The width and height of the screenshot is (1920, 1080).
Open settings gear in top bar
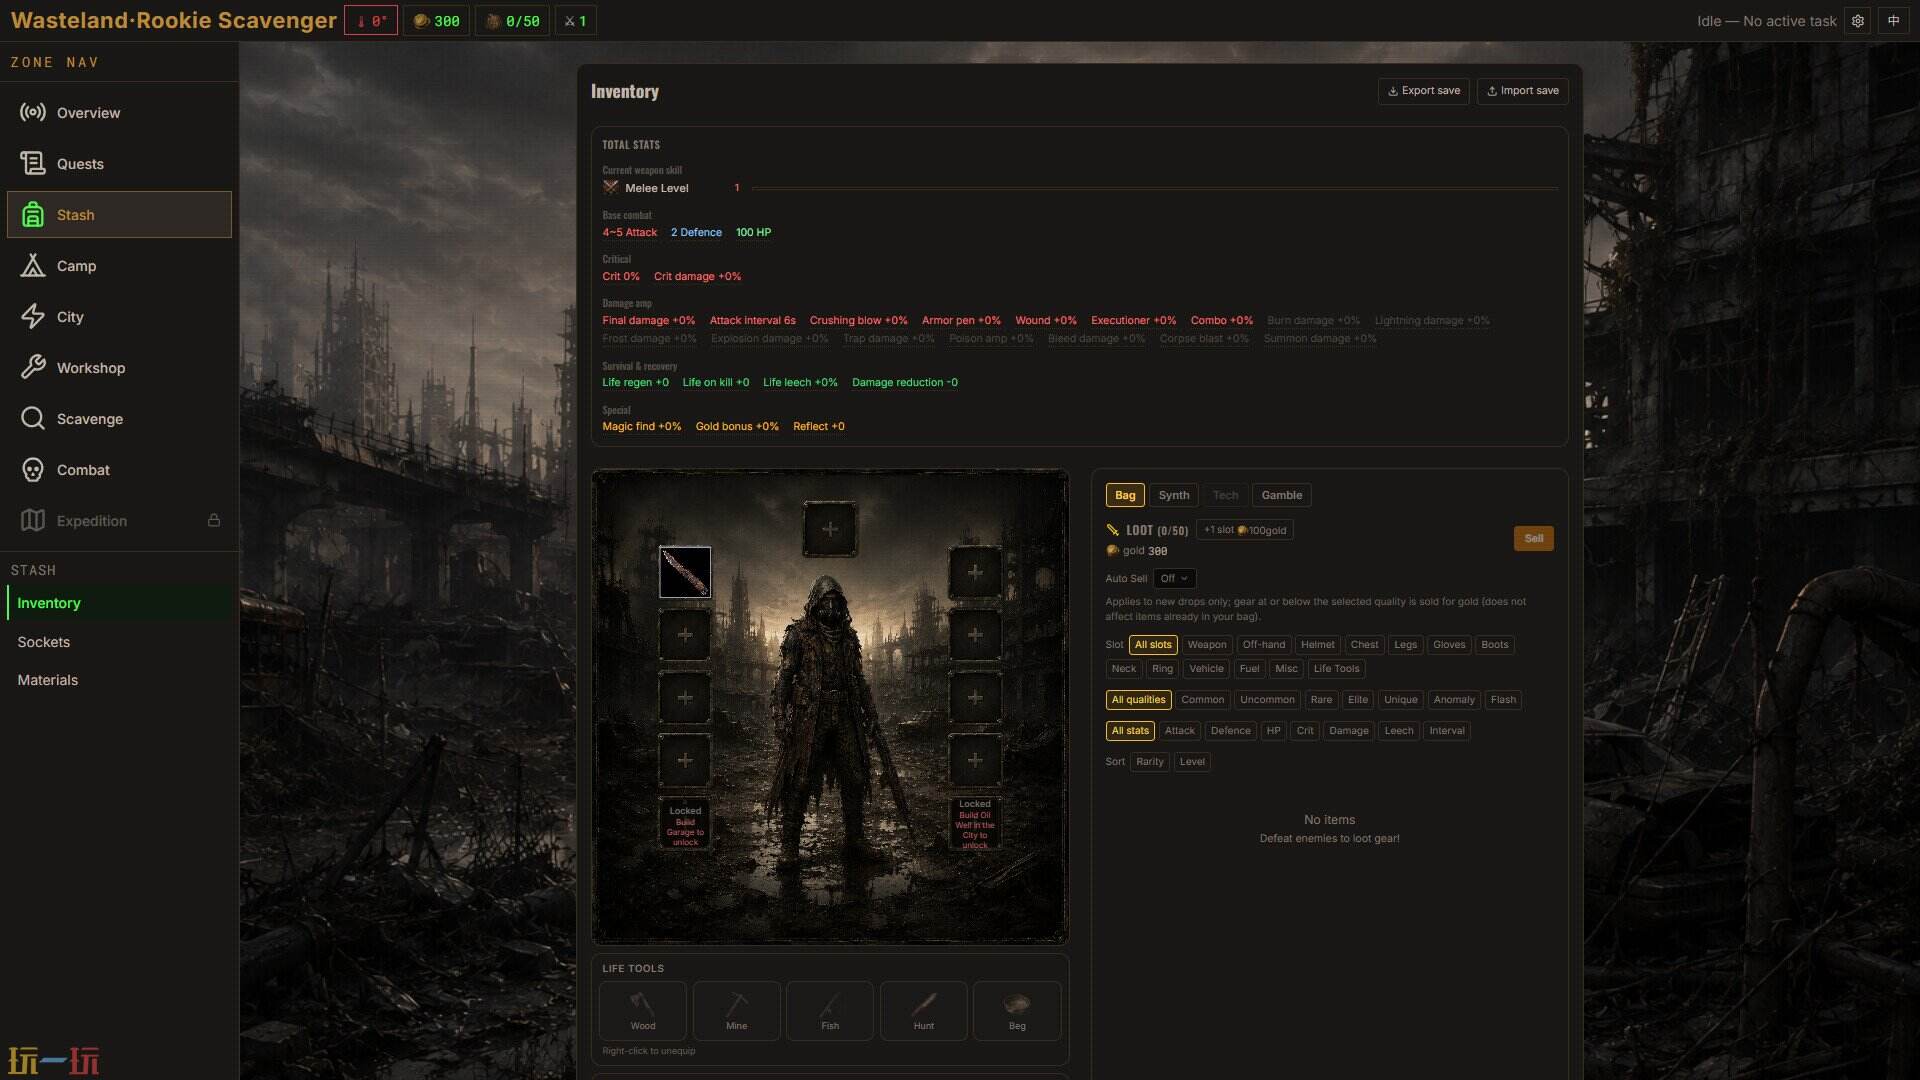pos(1858,21)
